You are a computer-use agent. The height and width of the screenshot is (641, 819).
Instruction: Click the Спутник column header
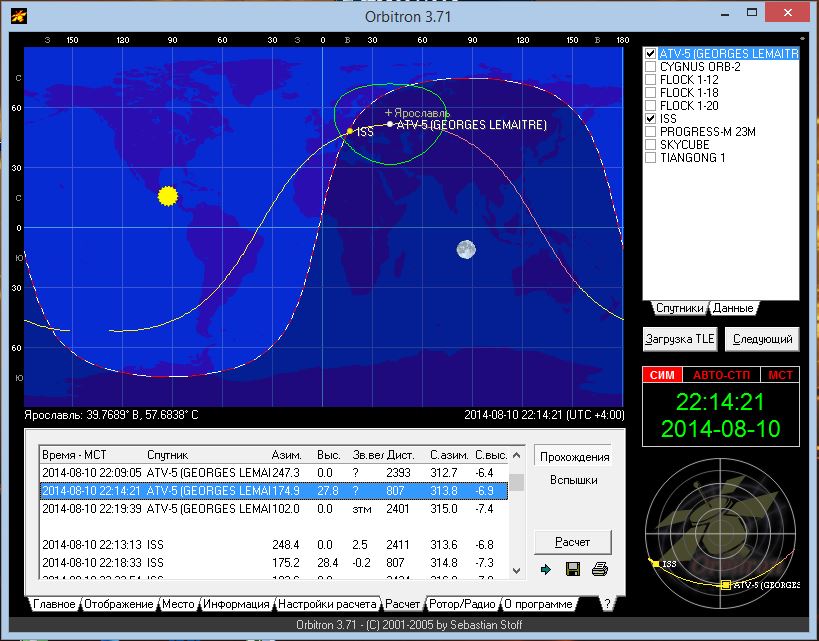(x=207, y=455)
